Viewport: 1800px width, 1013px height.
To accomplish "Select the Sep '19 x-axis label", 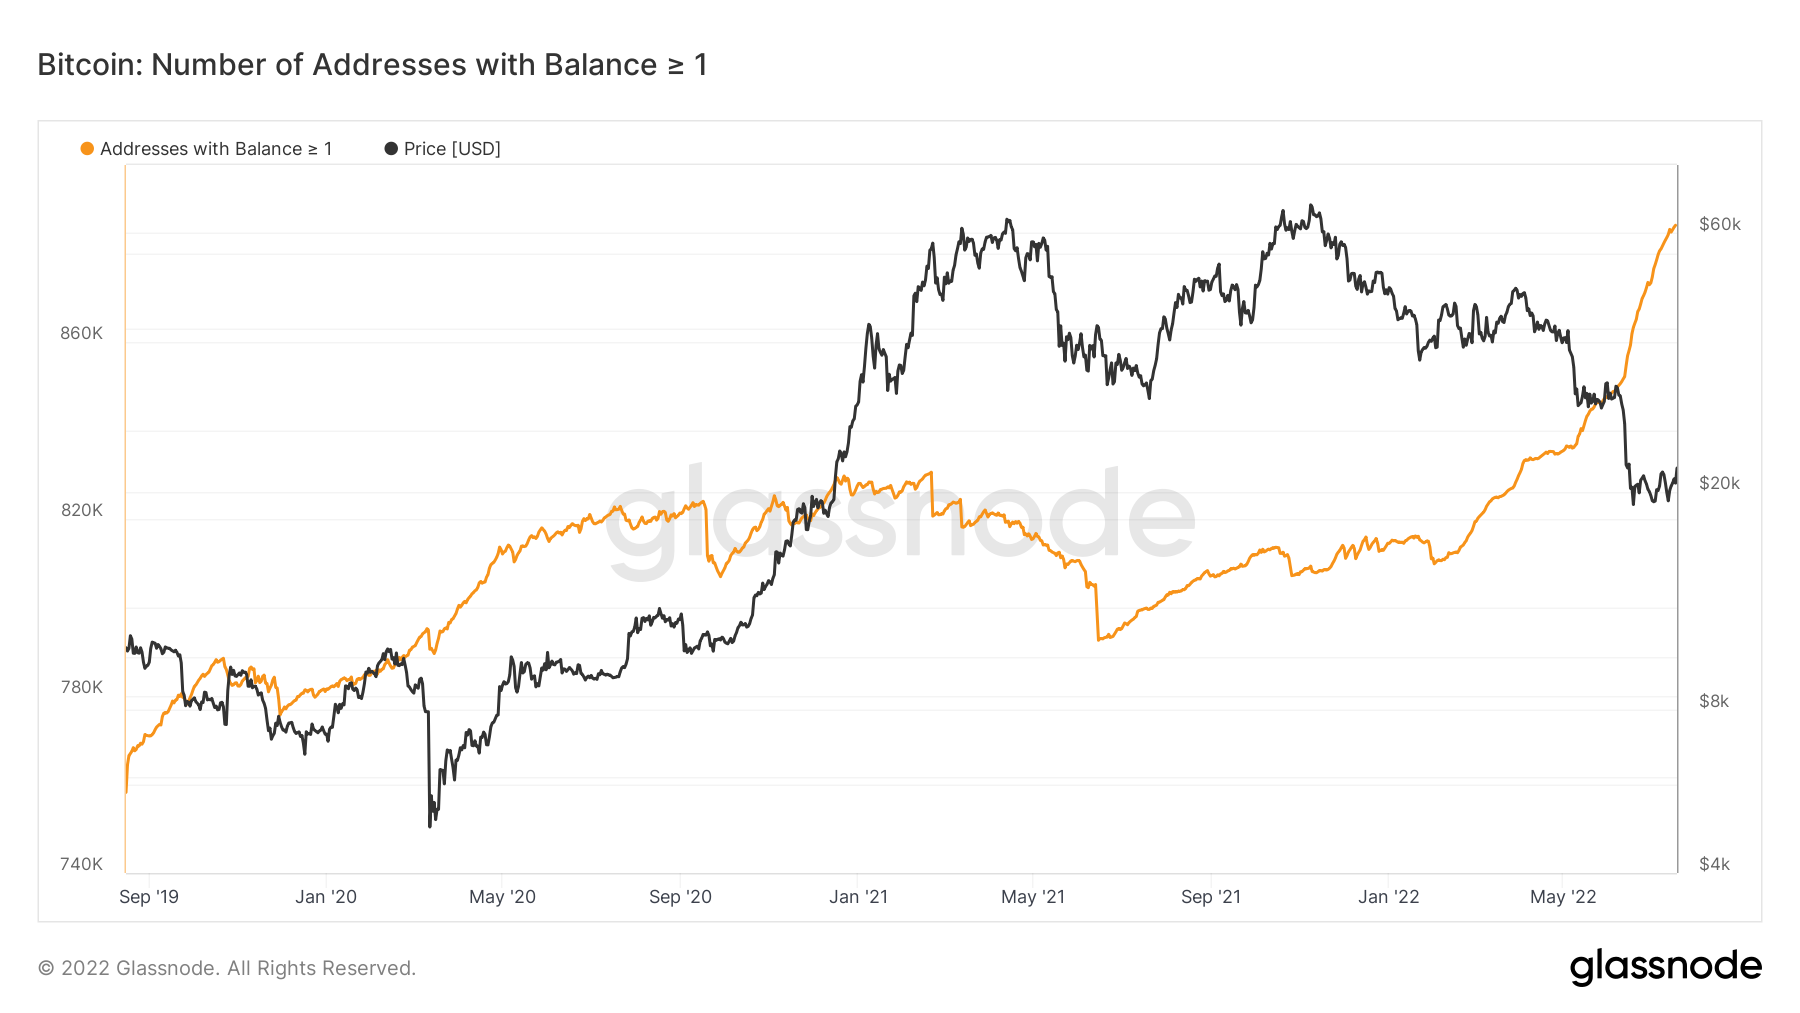I will click(x=149, y=897).
